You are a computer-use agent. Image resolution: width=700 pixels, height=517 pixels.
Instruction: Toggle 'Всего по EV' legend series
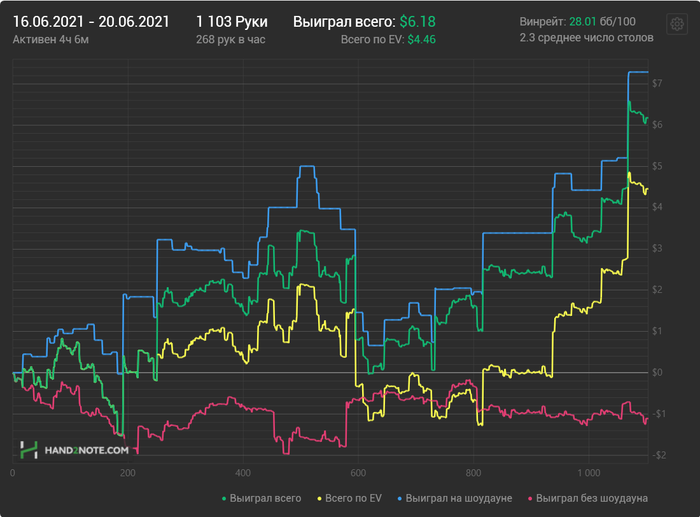(350, 498)
